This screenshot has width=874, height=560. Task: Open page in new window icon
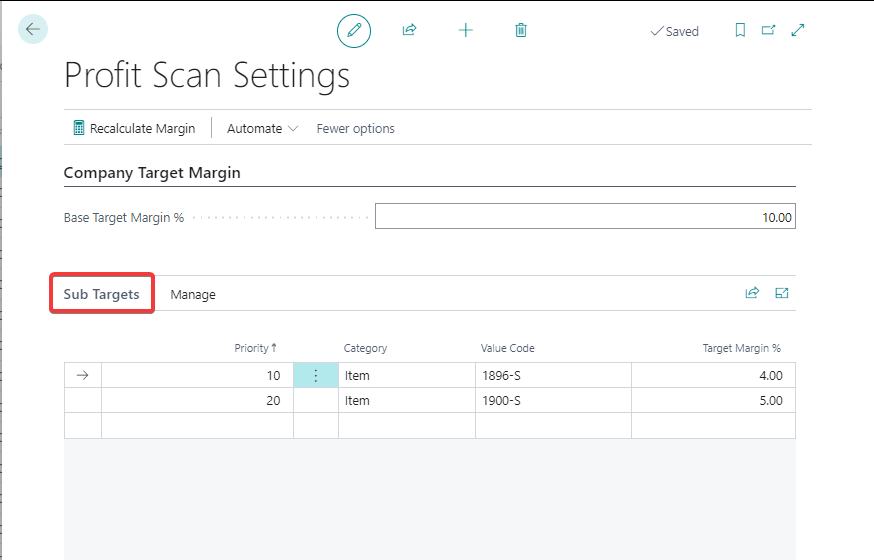[768, 31]
